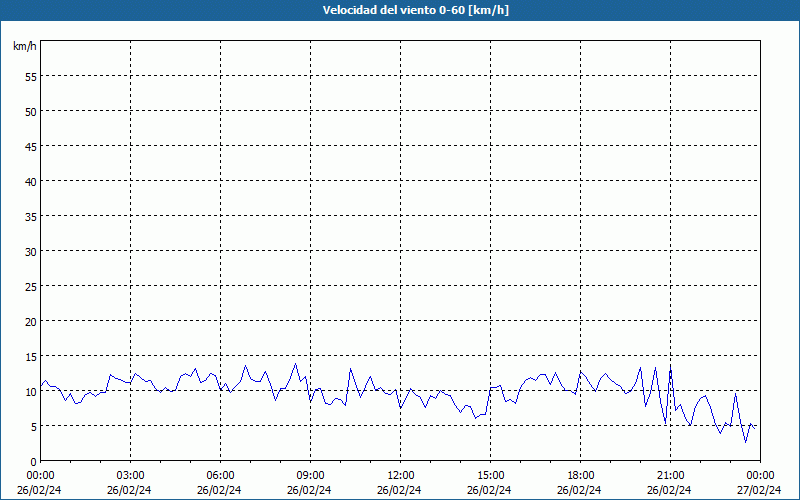Select the y-axis value '20'
This screenshot has width=800, height=500.
pos(31,321)
